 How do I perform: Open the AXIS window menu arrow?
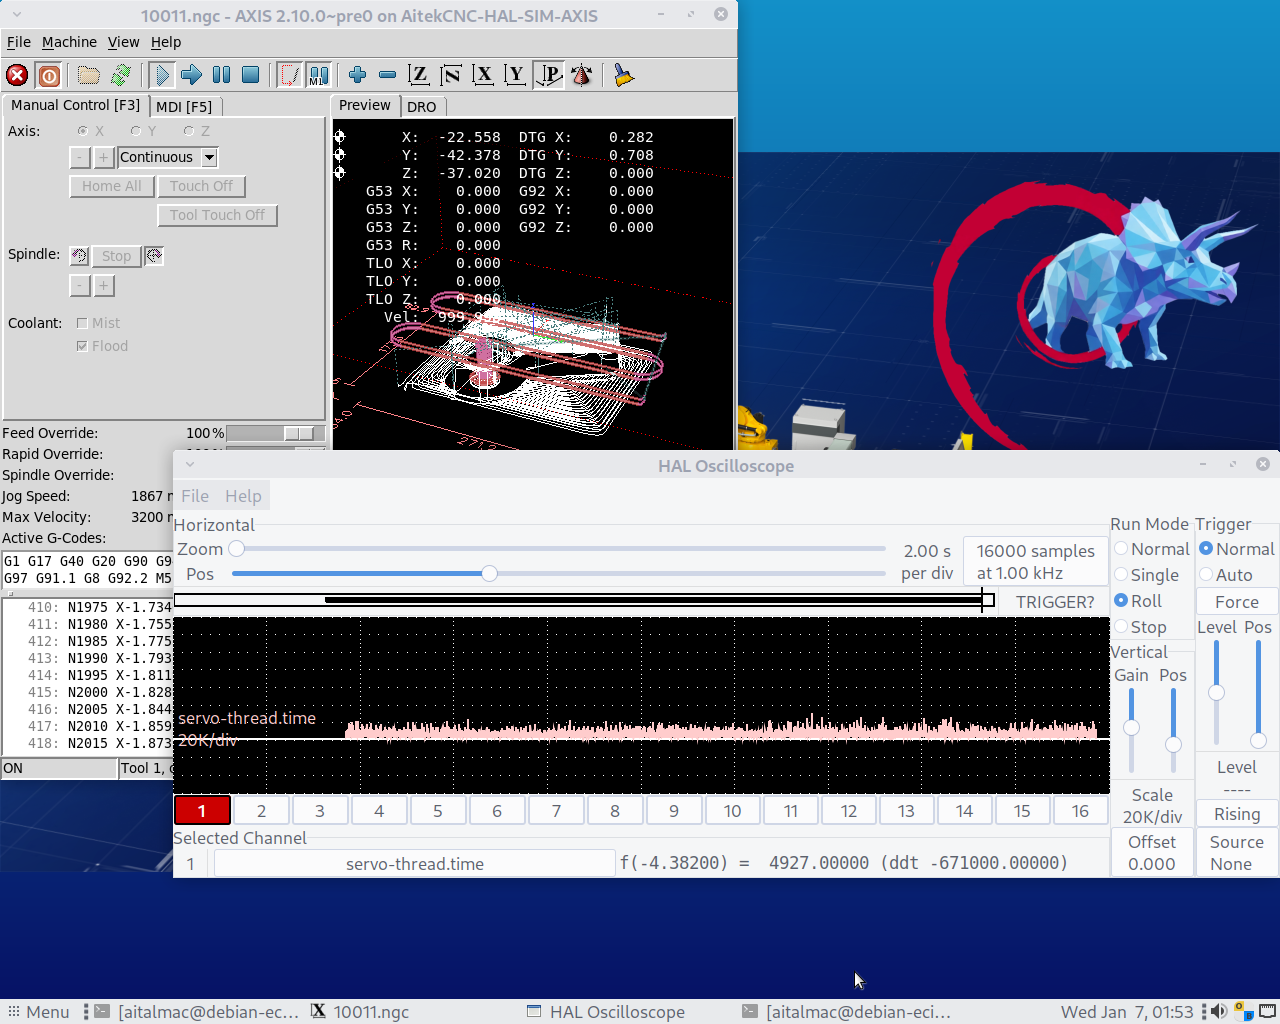click(x=17, y=15)
